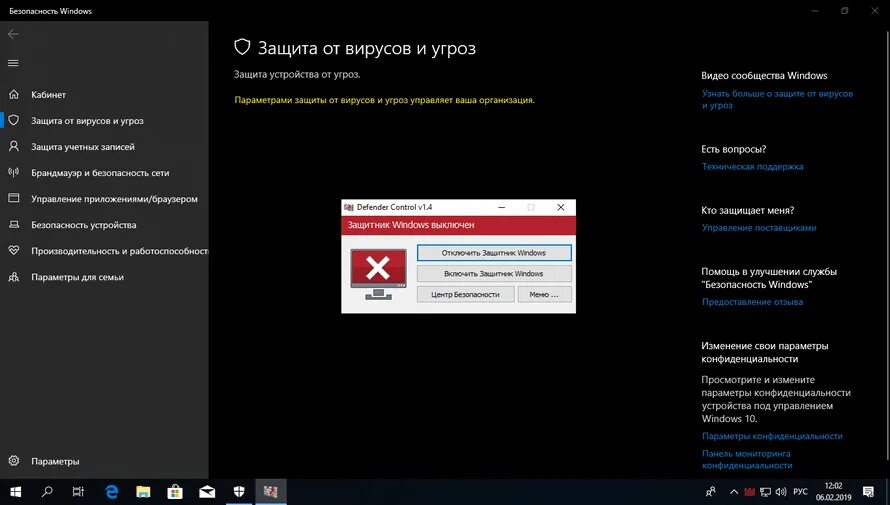
Task: Click Включить Защитник Windows button
Action: [494, 273]
